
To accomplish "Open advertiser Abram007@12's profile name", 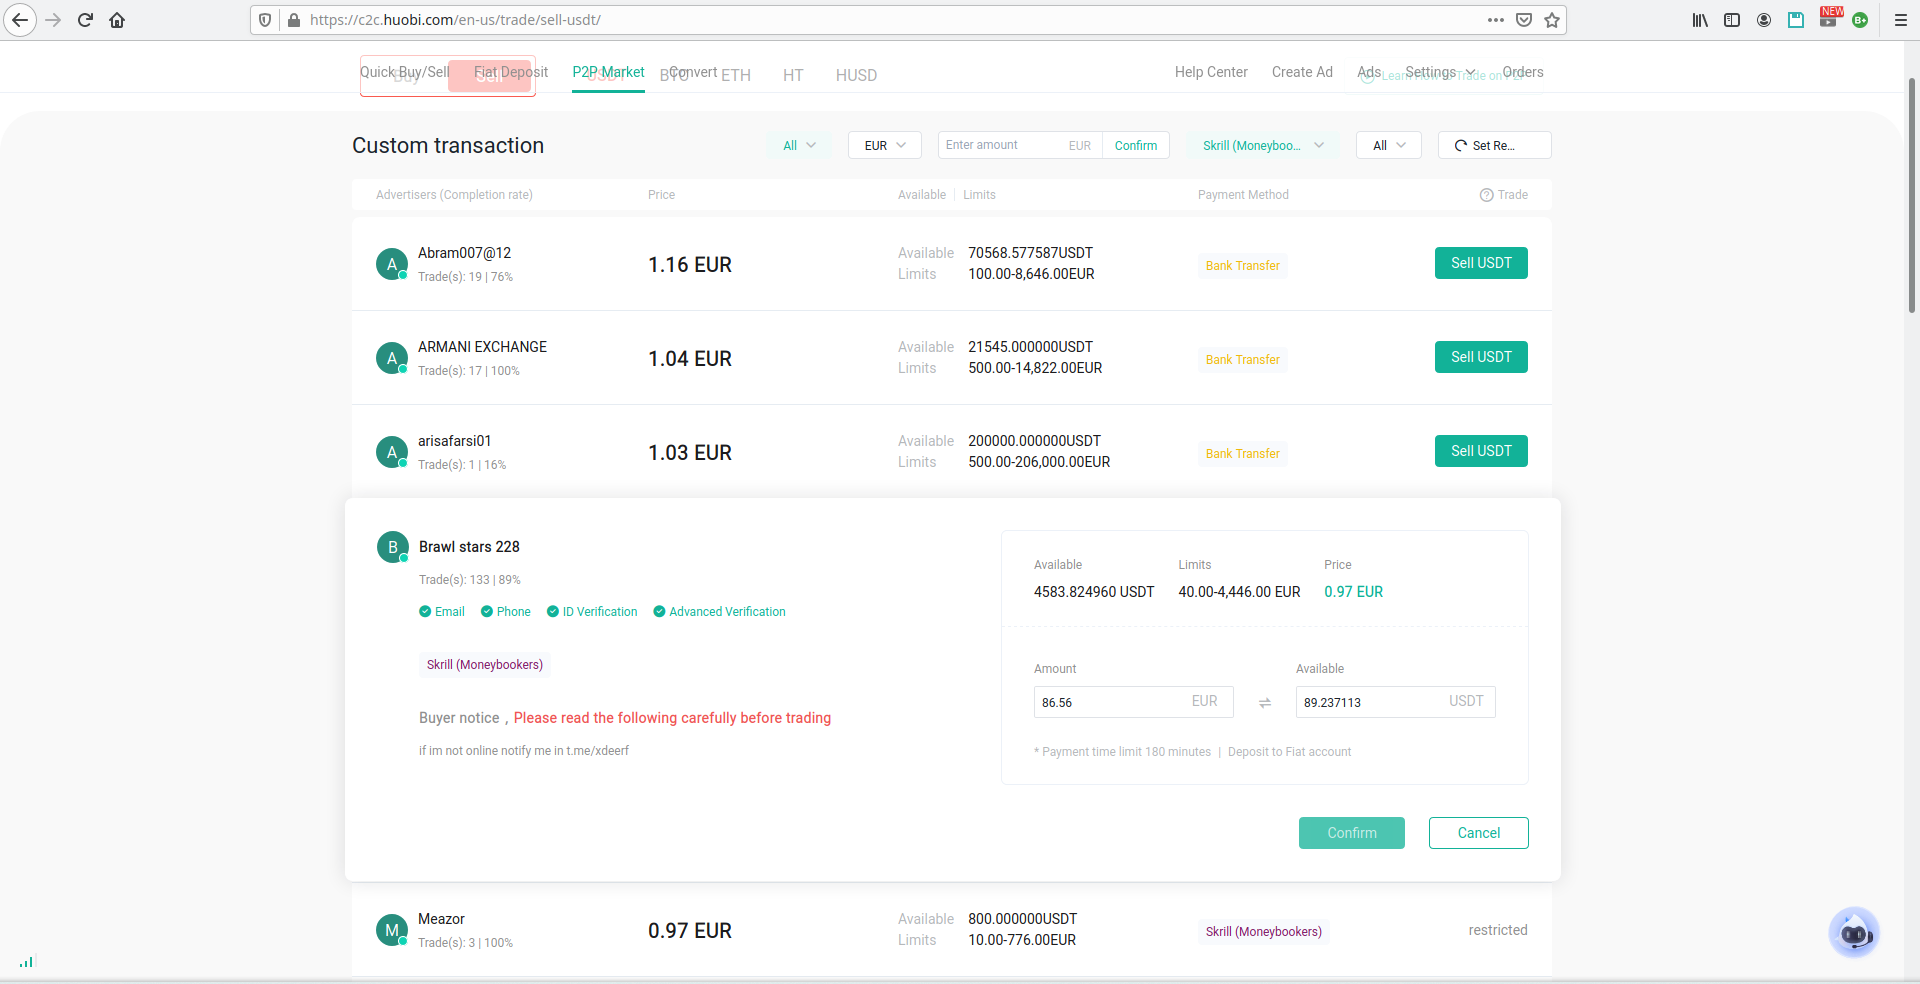I will pos(464,253).
